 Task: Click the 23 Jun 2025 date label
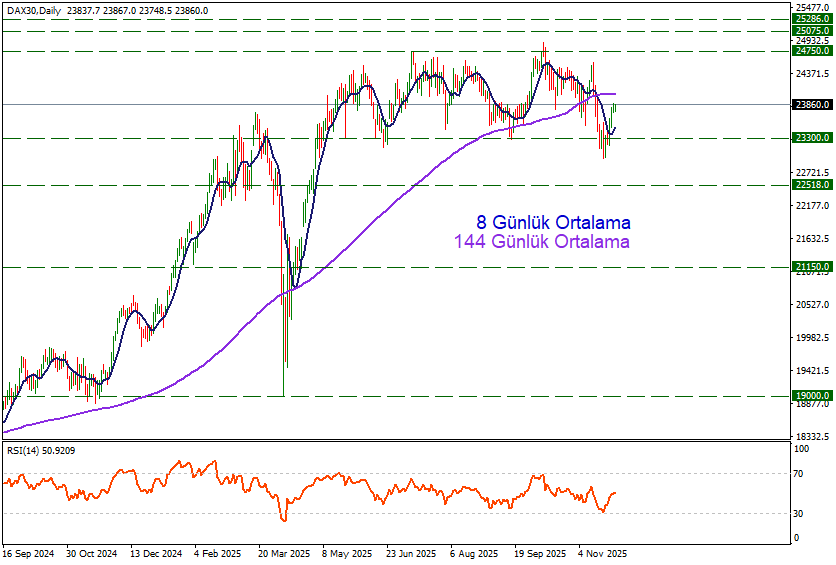[x=411, y=553]
